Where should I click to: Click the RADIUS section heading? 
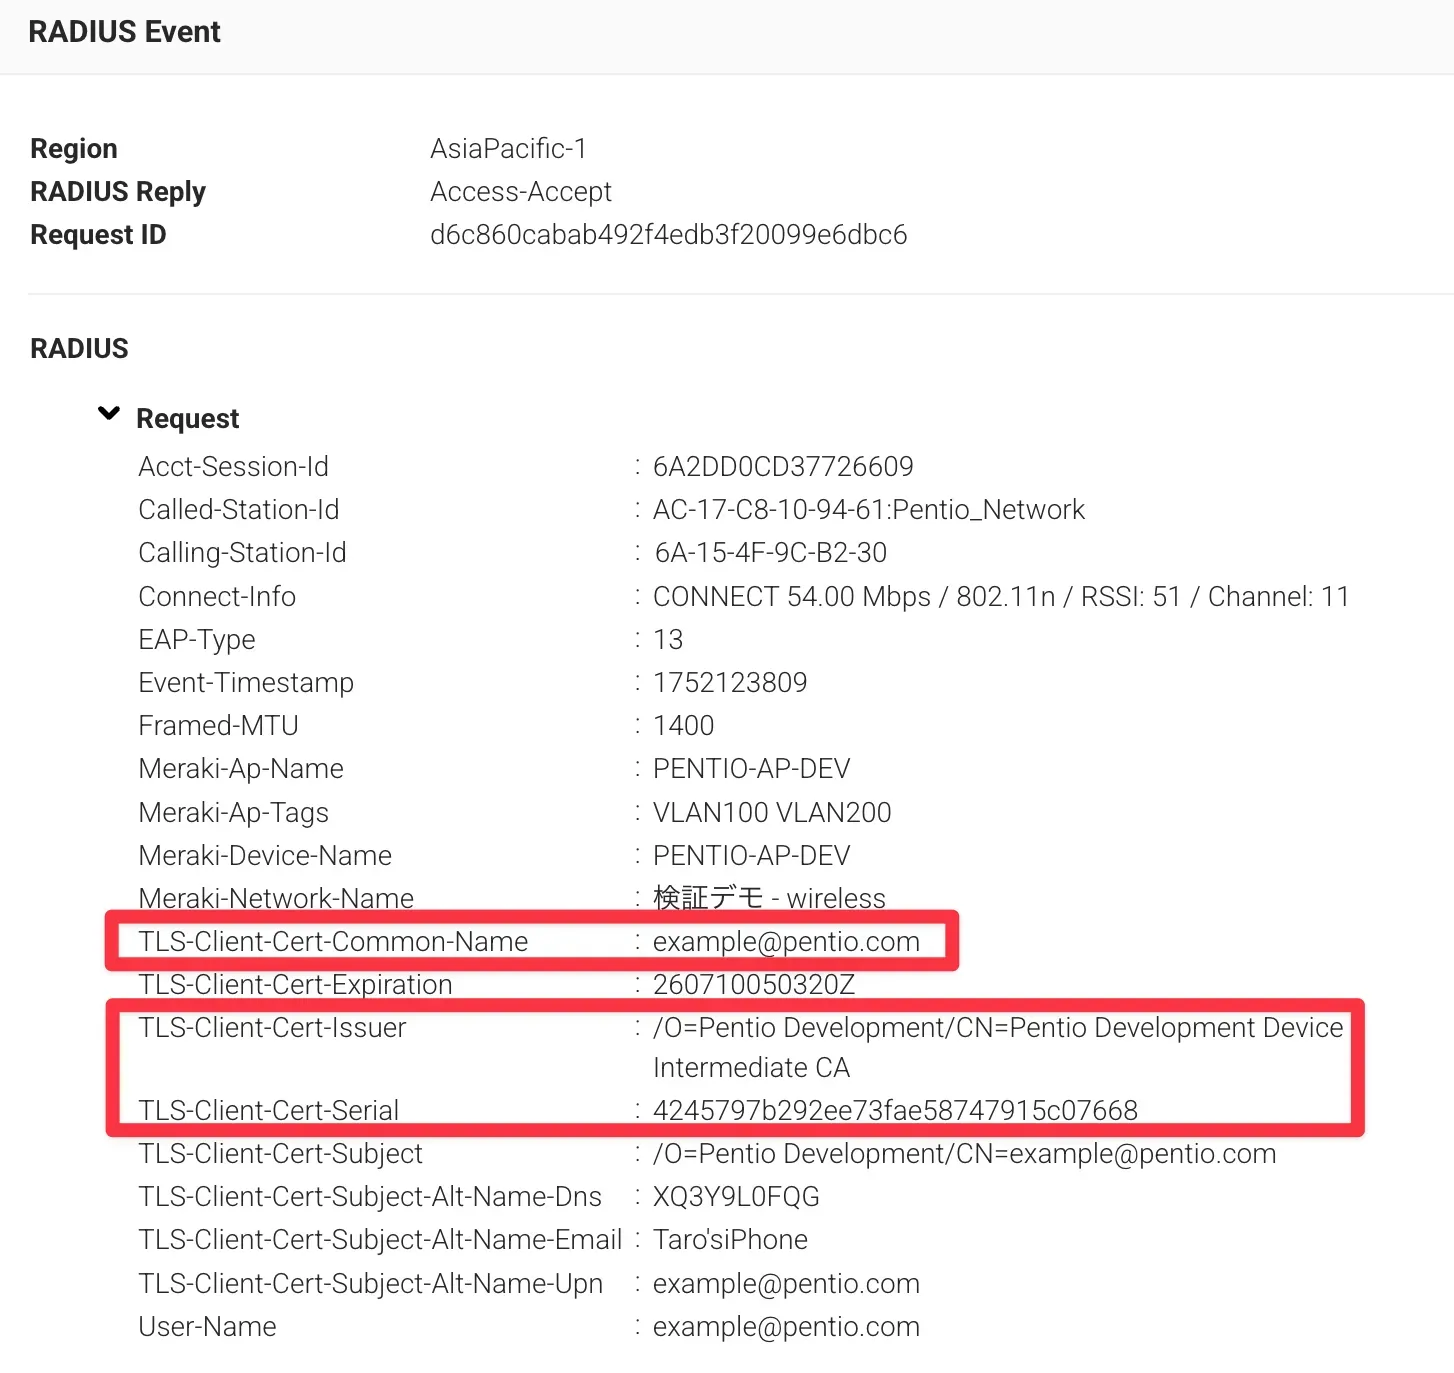click(x=79, y=349)
